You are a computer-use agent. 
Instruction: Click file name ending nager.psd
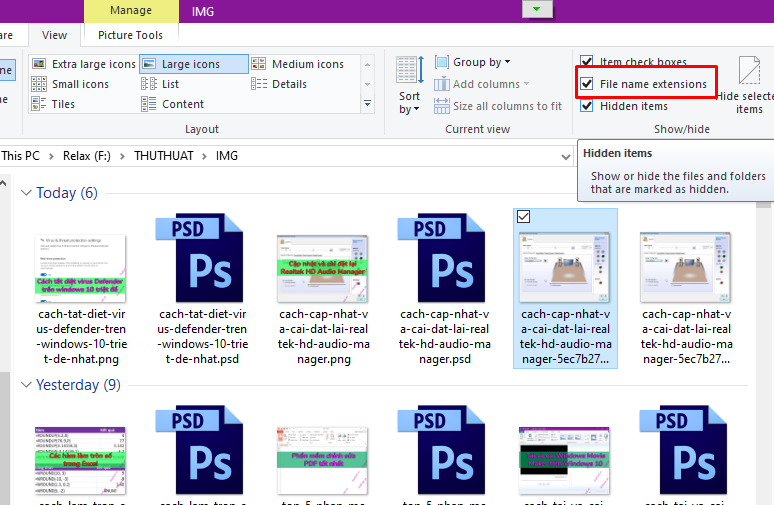click(x=444, y=336)
